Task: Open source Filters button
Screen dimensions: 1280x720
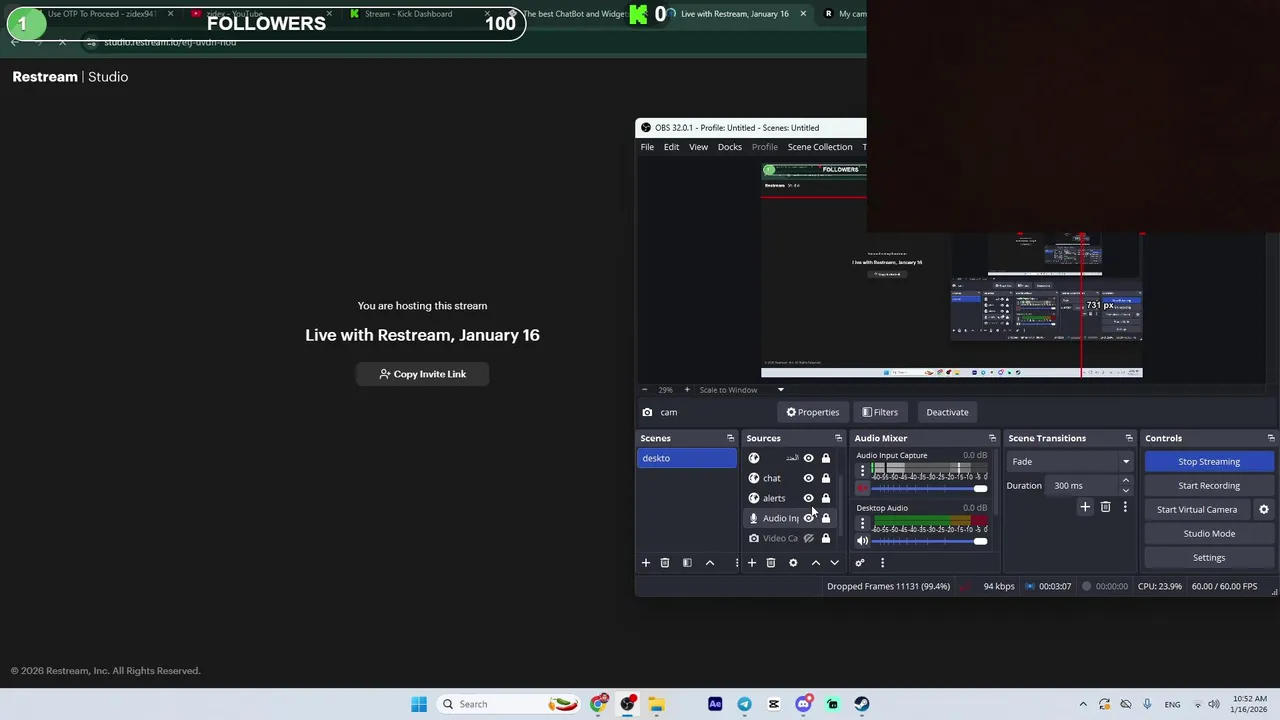Action: (x=880, y=412)
